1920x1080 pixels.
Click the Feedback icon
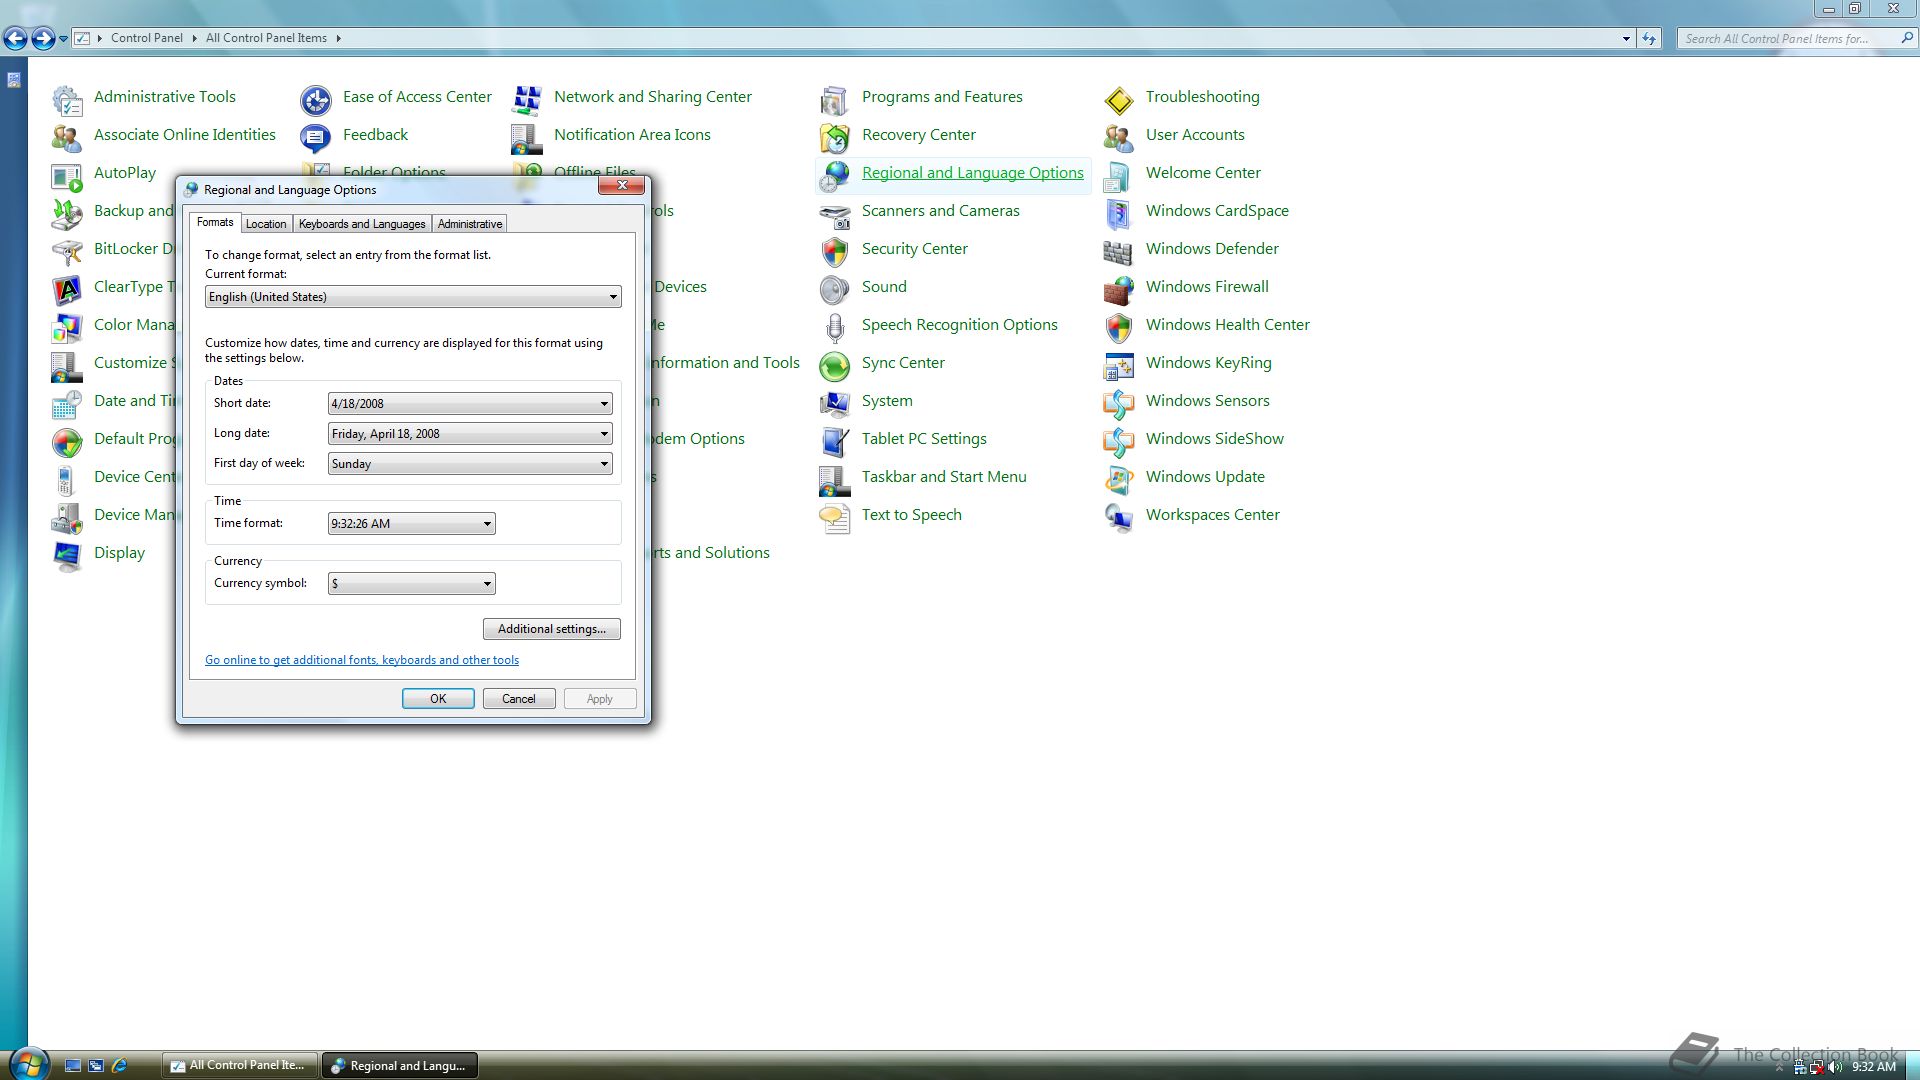[316, 138]
